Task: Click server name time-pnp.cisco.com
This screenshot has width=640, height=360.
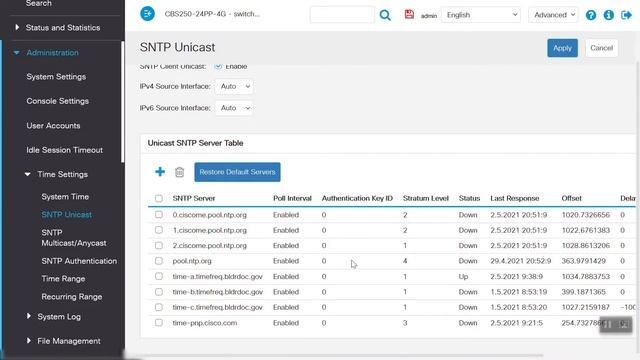Action: tap(205, 323)
